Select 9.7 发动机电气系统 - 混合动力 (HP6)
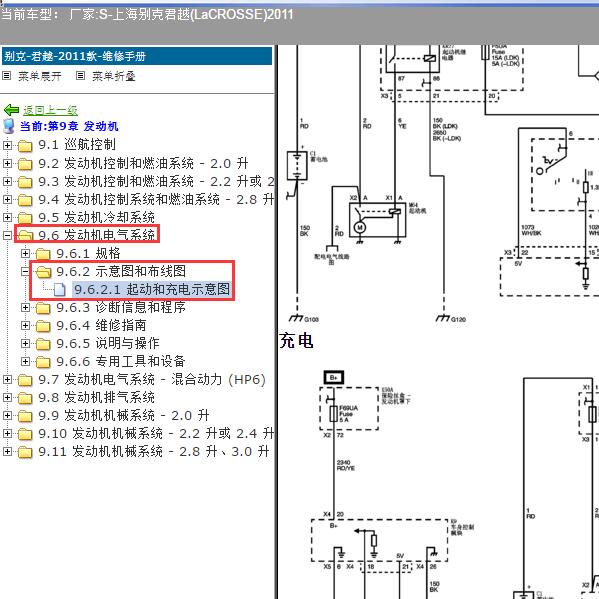This screenshot has width=599, height=599. (x=152, y=379)
